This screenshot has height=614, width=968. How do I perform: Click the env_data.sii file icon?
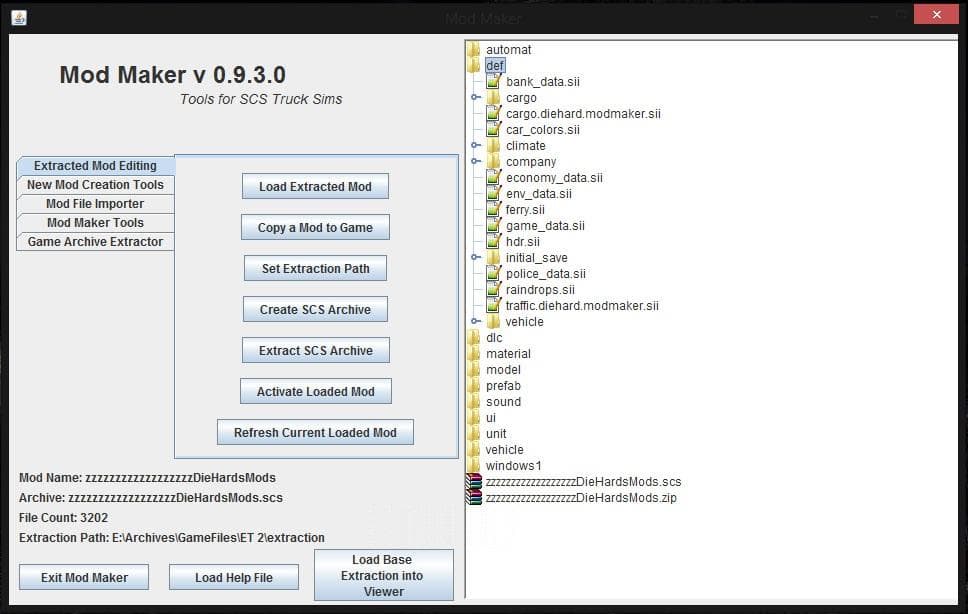click(x=493, y=194)
